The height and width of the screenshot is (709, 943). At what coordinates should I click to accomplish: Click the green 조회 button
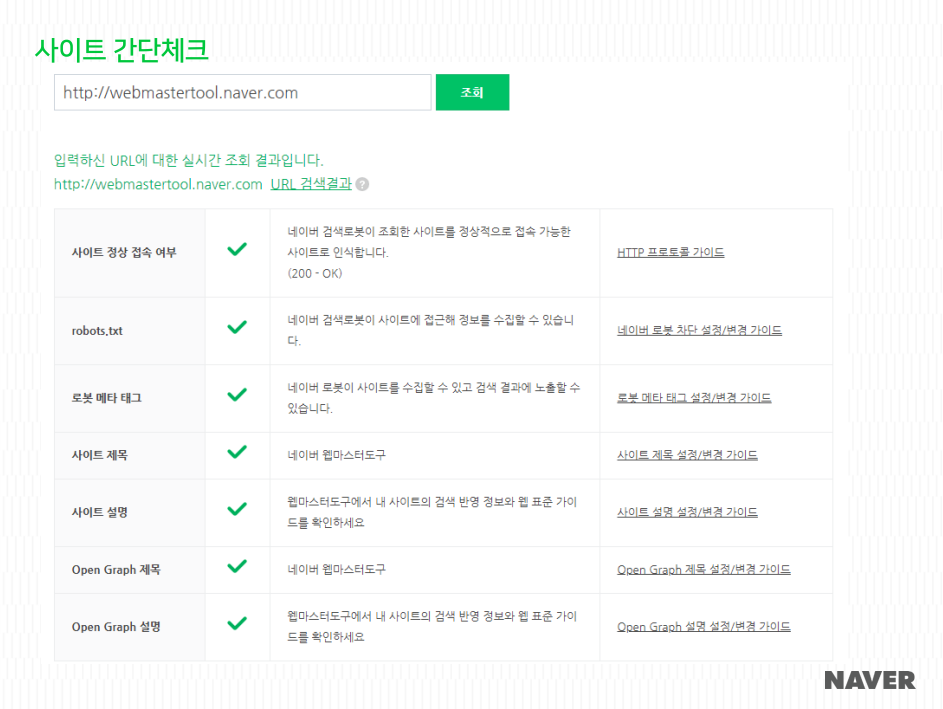click(472, 93)
